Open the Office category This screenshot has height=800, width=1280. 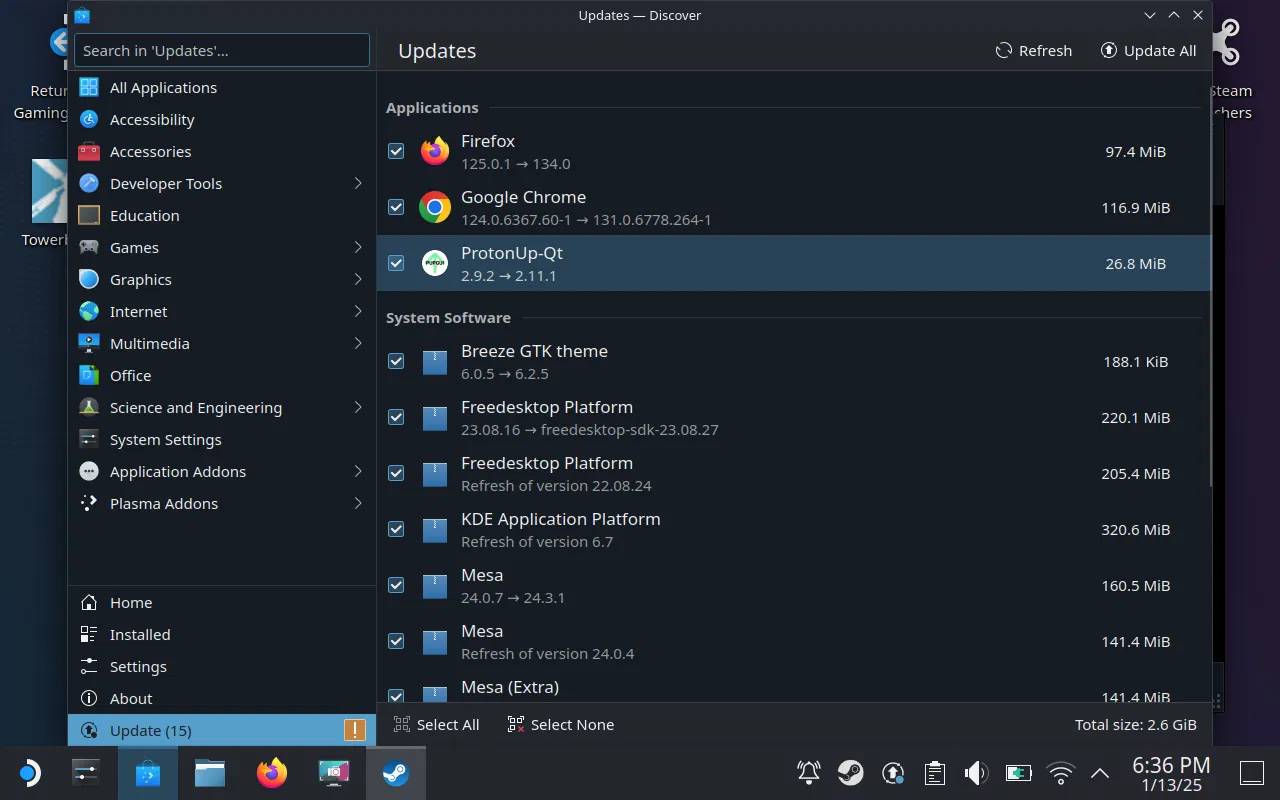222,376
